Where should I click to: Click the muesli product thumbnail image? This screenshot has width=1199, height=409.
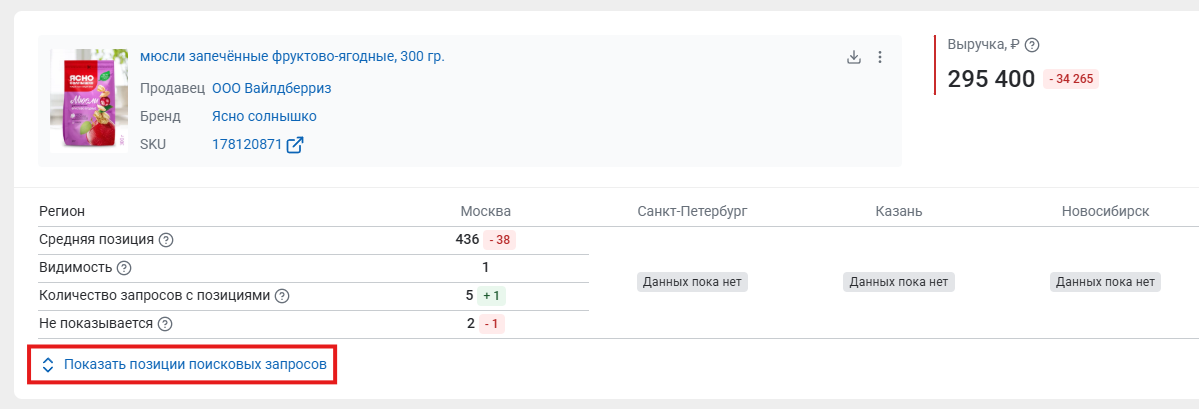coord(89,100)
